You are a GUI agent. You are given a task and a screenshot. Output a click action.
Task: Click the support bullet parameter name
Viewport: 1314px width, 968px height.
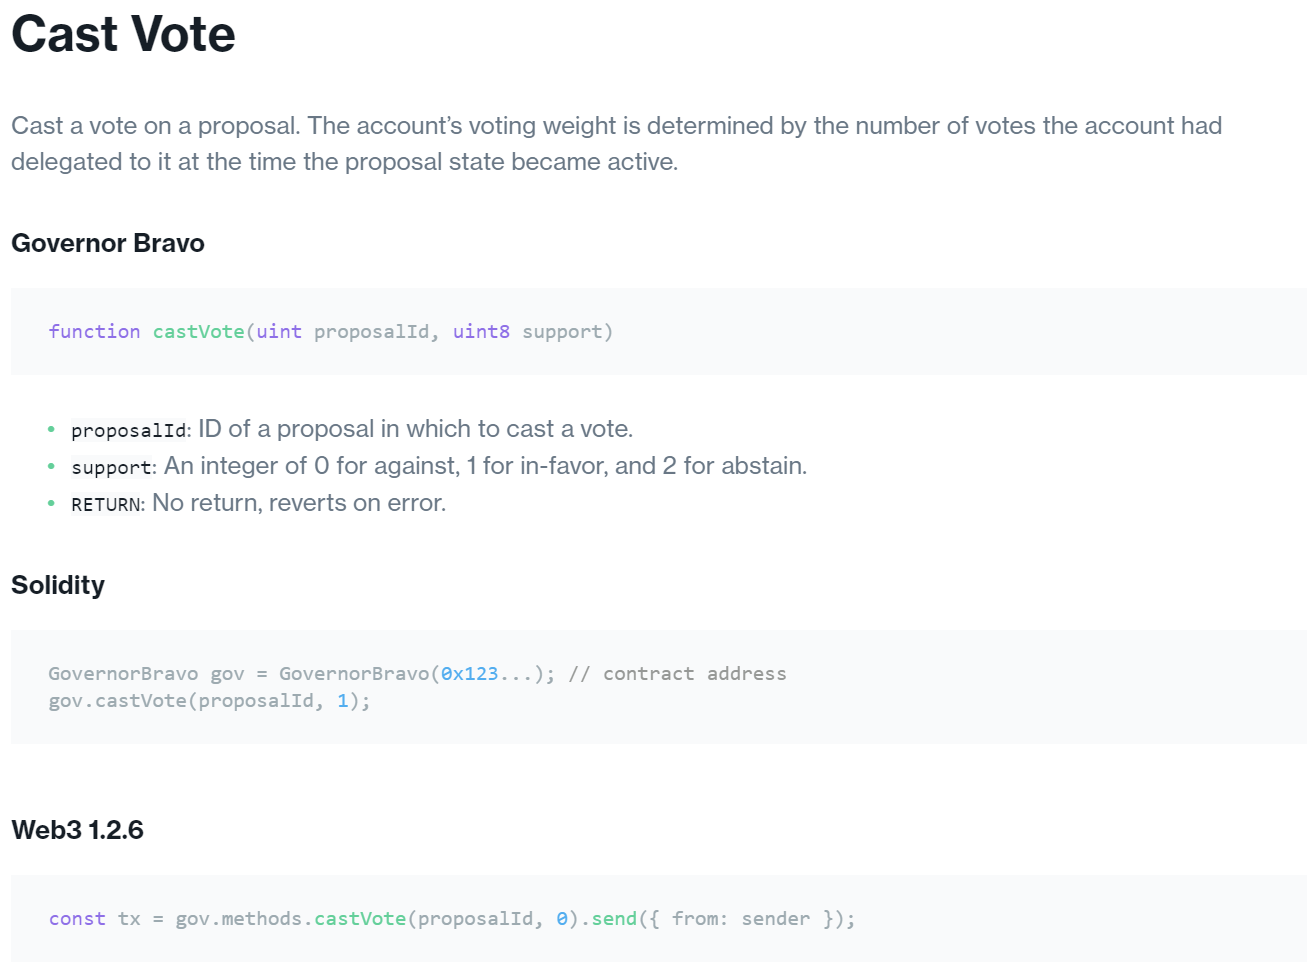click(x=111, y=468)
